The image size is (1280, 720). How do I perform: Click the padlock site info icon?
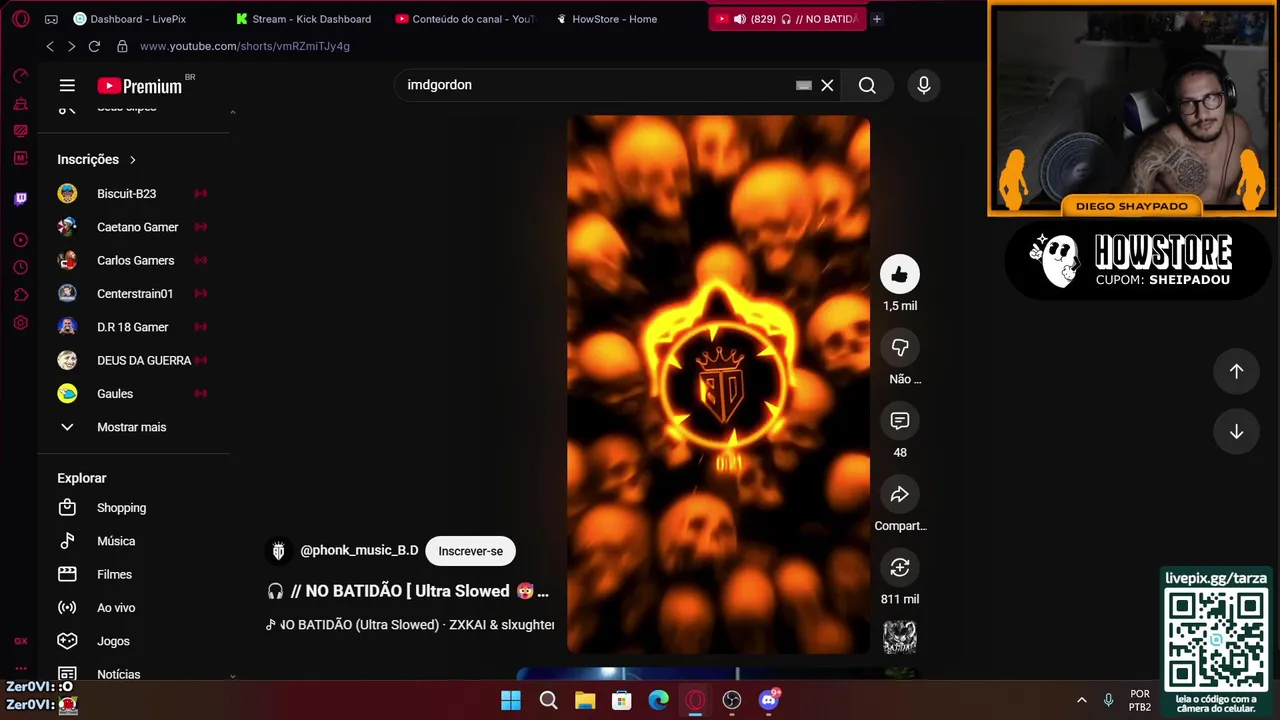[x=122, y=46]
